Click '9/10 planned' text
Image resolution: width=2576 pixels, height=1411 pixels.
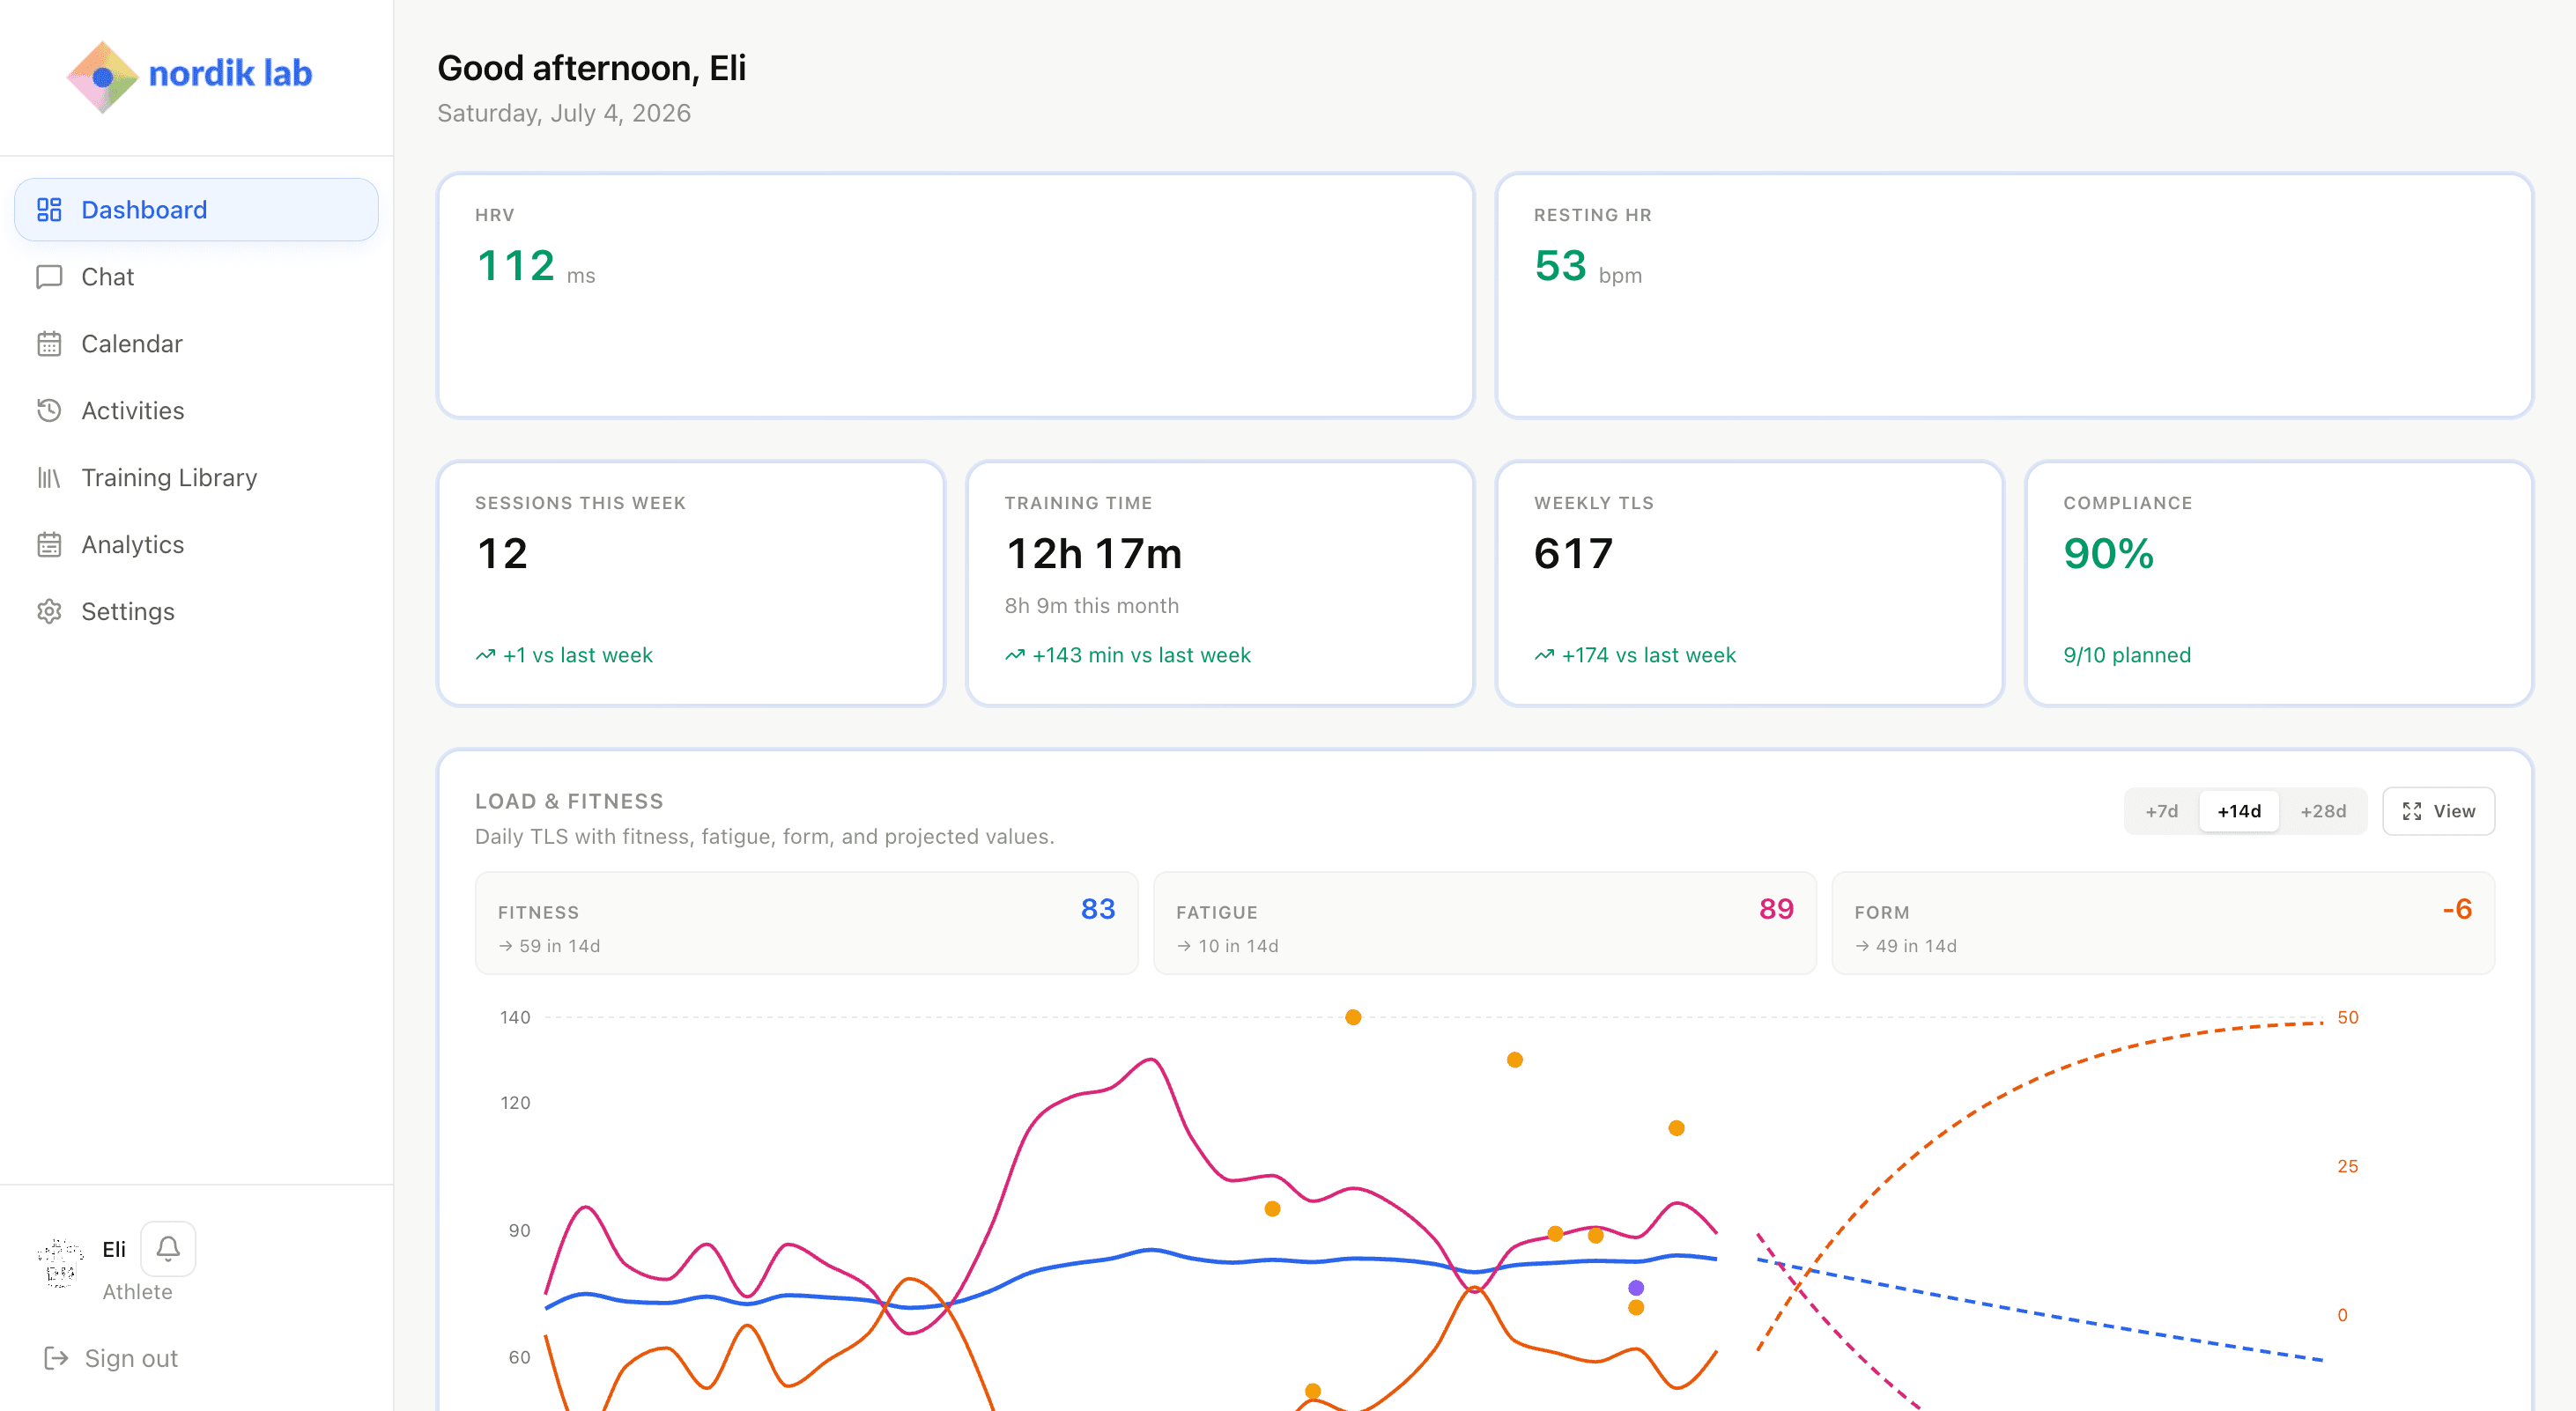click(x=2127, y=655)
